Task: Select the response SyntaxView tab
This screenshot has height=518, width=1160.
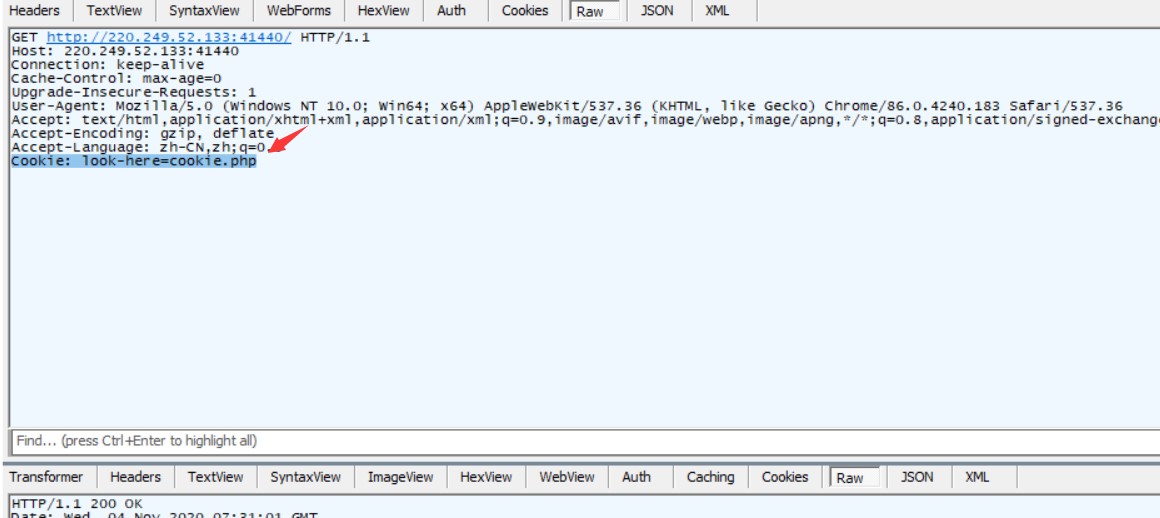Action: coord(306,477)
